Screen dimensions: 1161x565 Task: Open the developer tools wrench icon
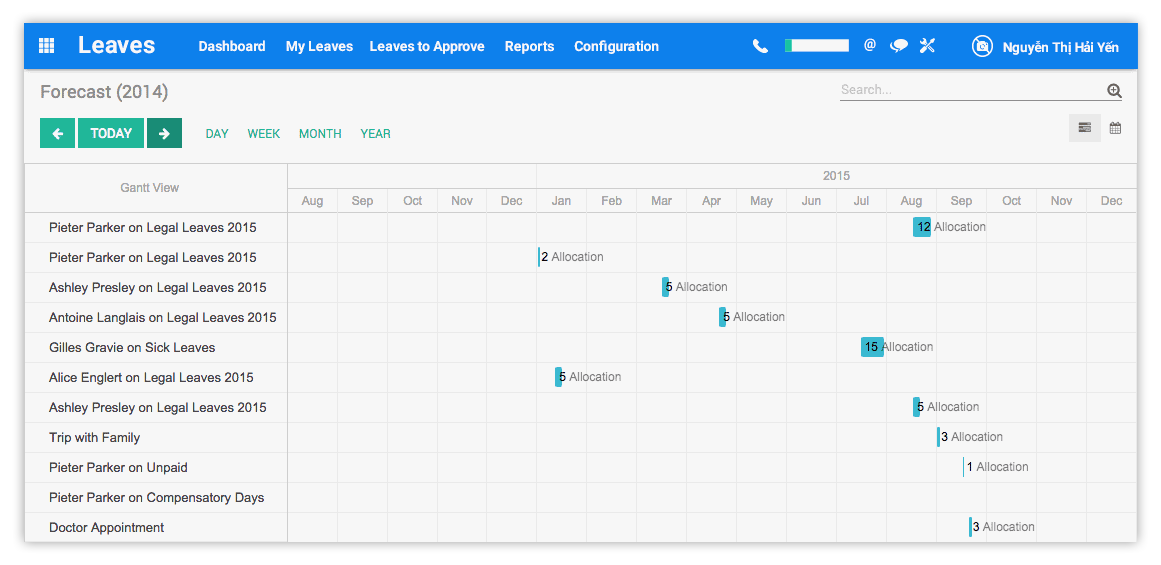(927, 46)
